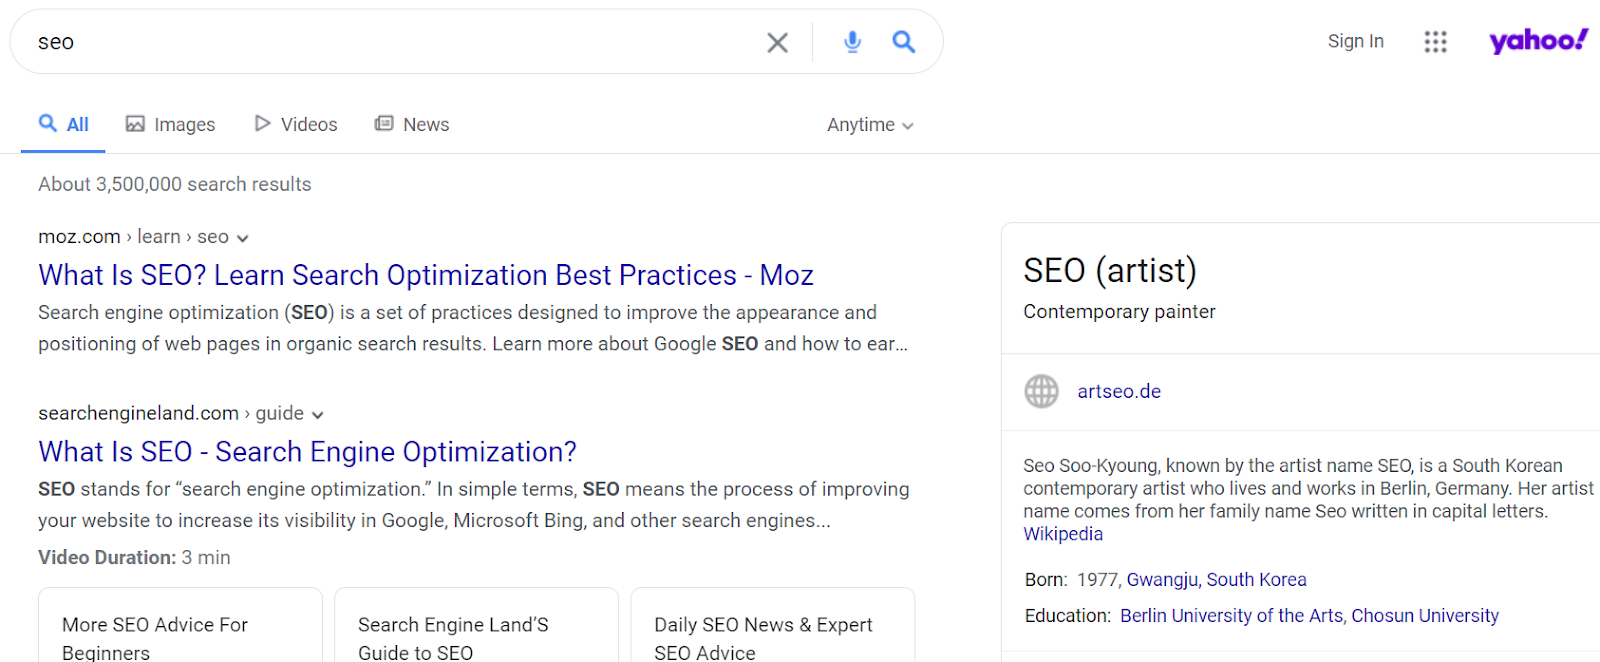The height and width of the screenshot is (662, 1600).
Task: Click the microphone voice search icon
Action: coord(852,42)
